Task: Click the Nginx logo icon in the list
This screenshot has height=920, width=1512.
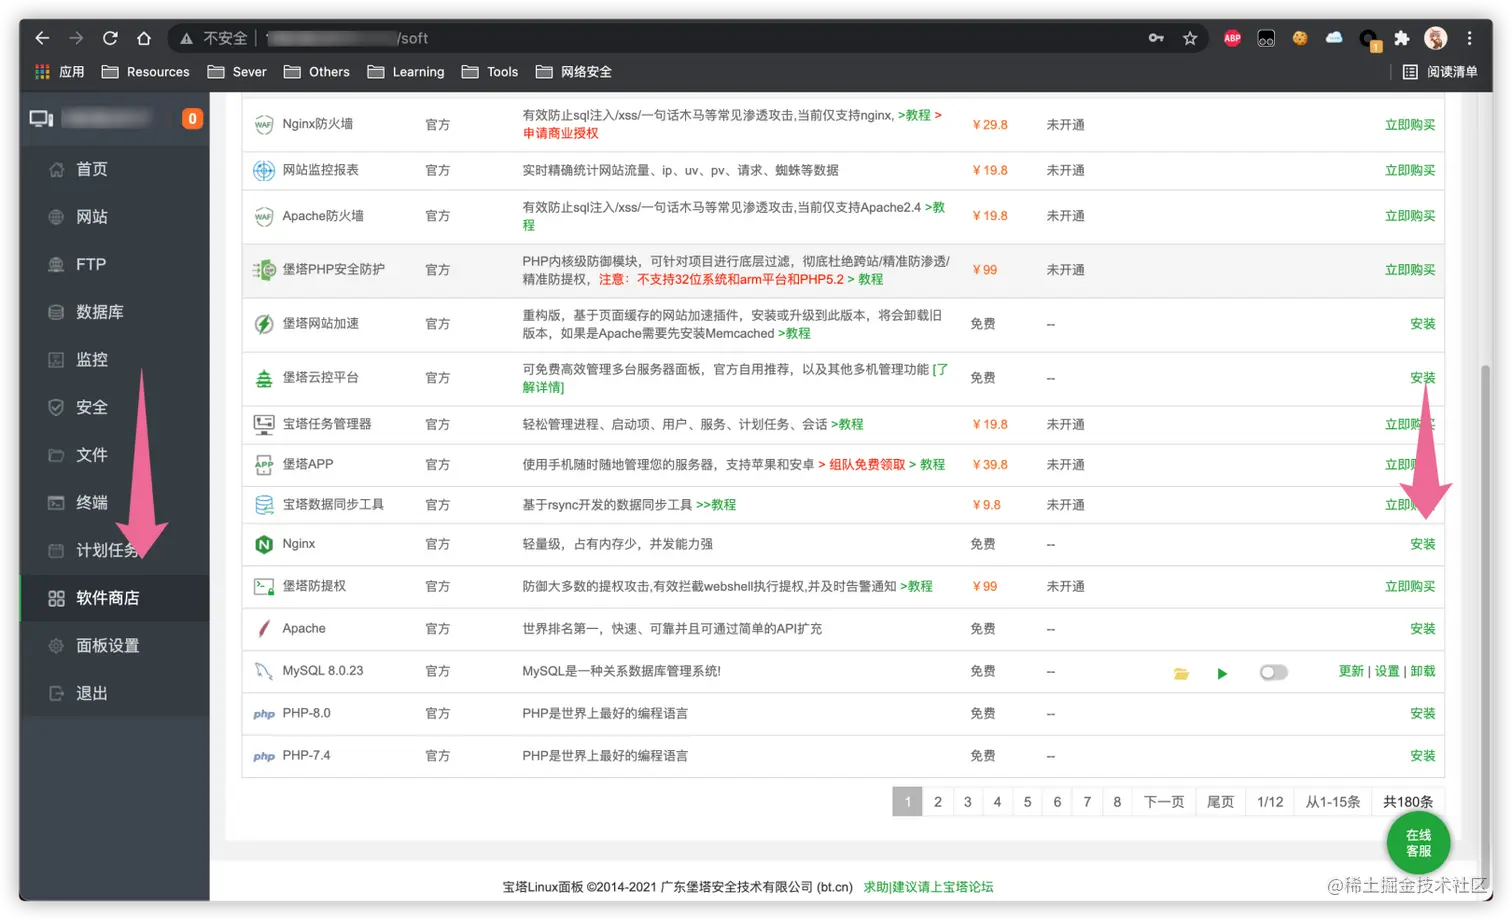Action: 264,544
